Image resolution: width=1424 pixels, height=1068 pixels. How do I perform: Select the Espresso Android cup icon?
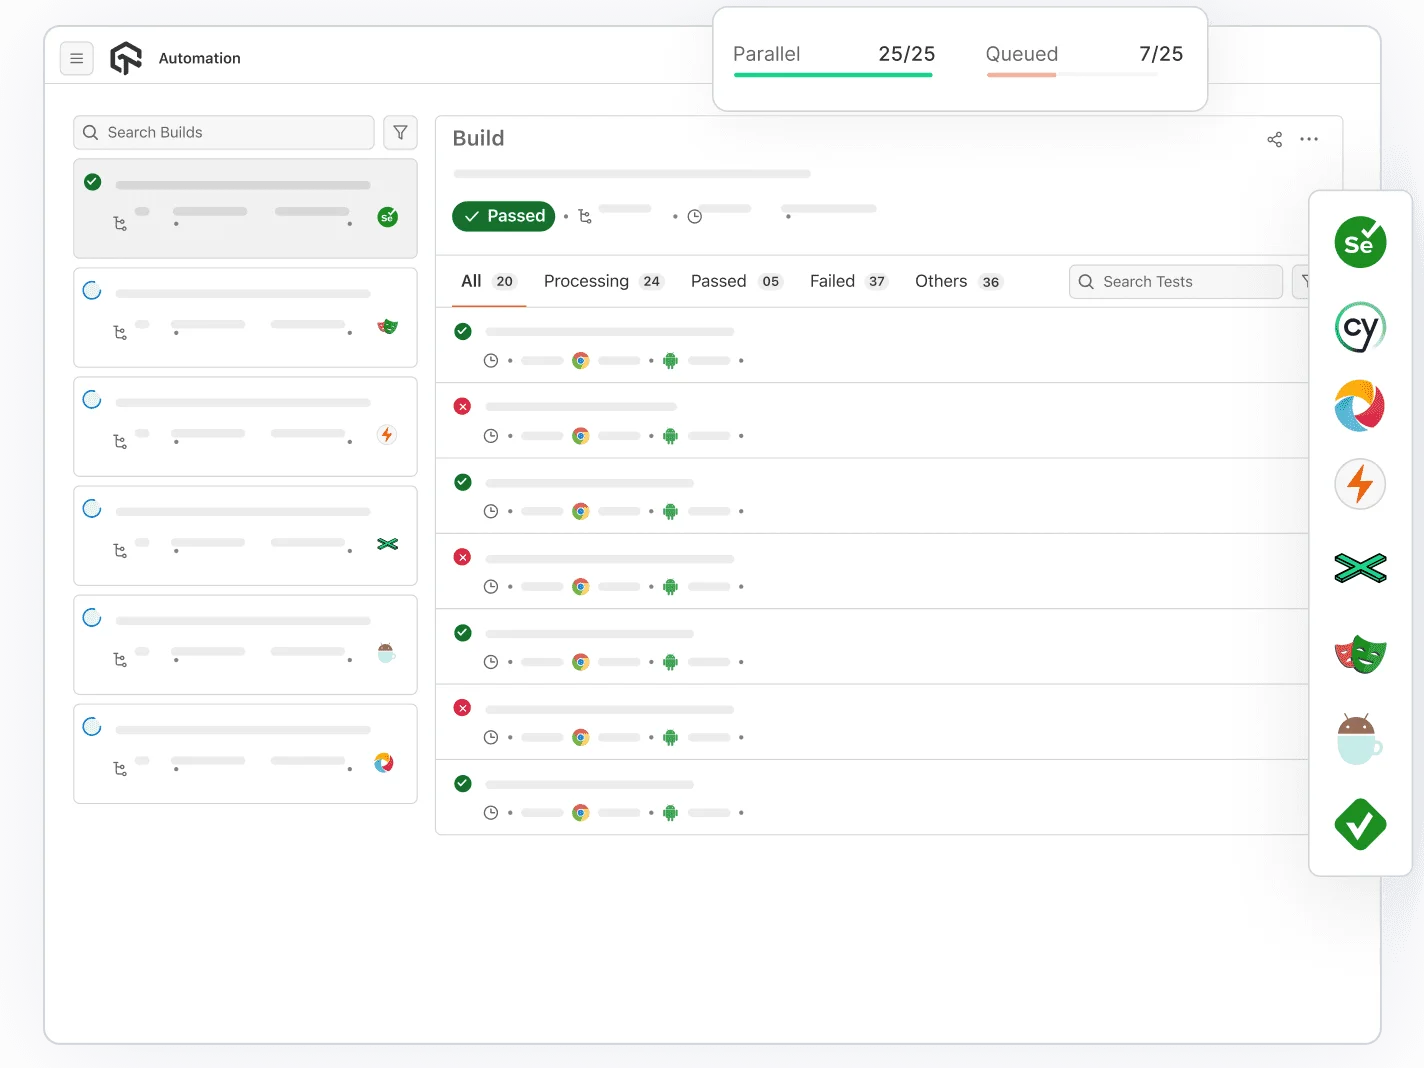coord(1359,740)
